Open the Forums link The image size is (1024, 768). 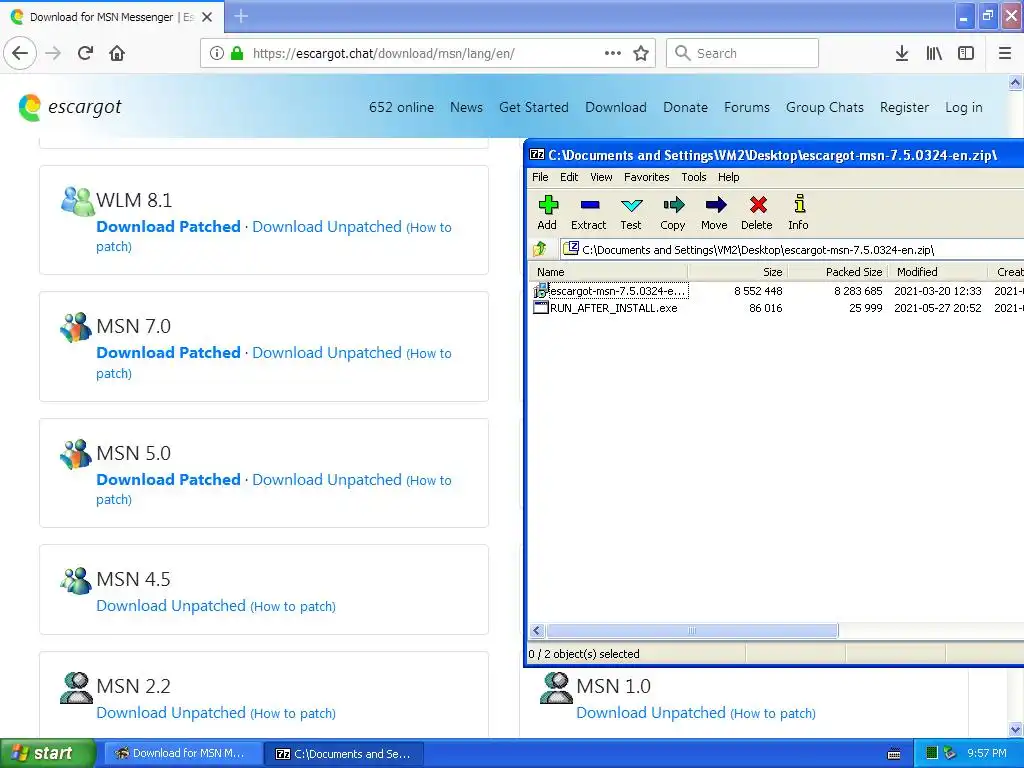[746, 107]
